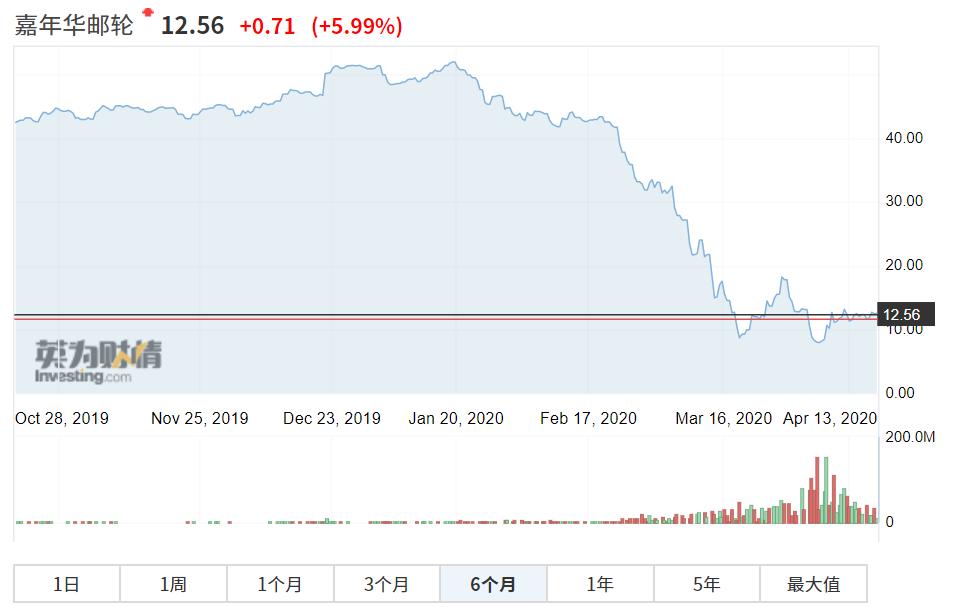The height and width of the screenshot is (607, 958).
Task: Click the Jan 20, 2020 date label
Action: (456, 418)
